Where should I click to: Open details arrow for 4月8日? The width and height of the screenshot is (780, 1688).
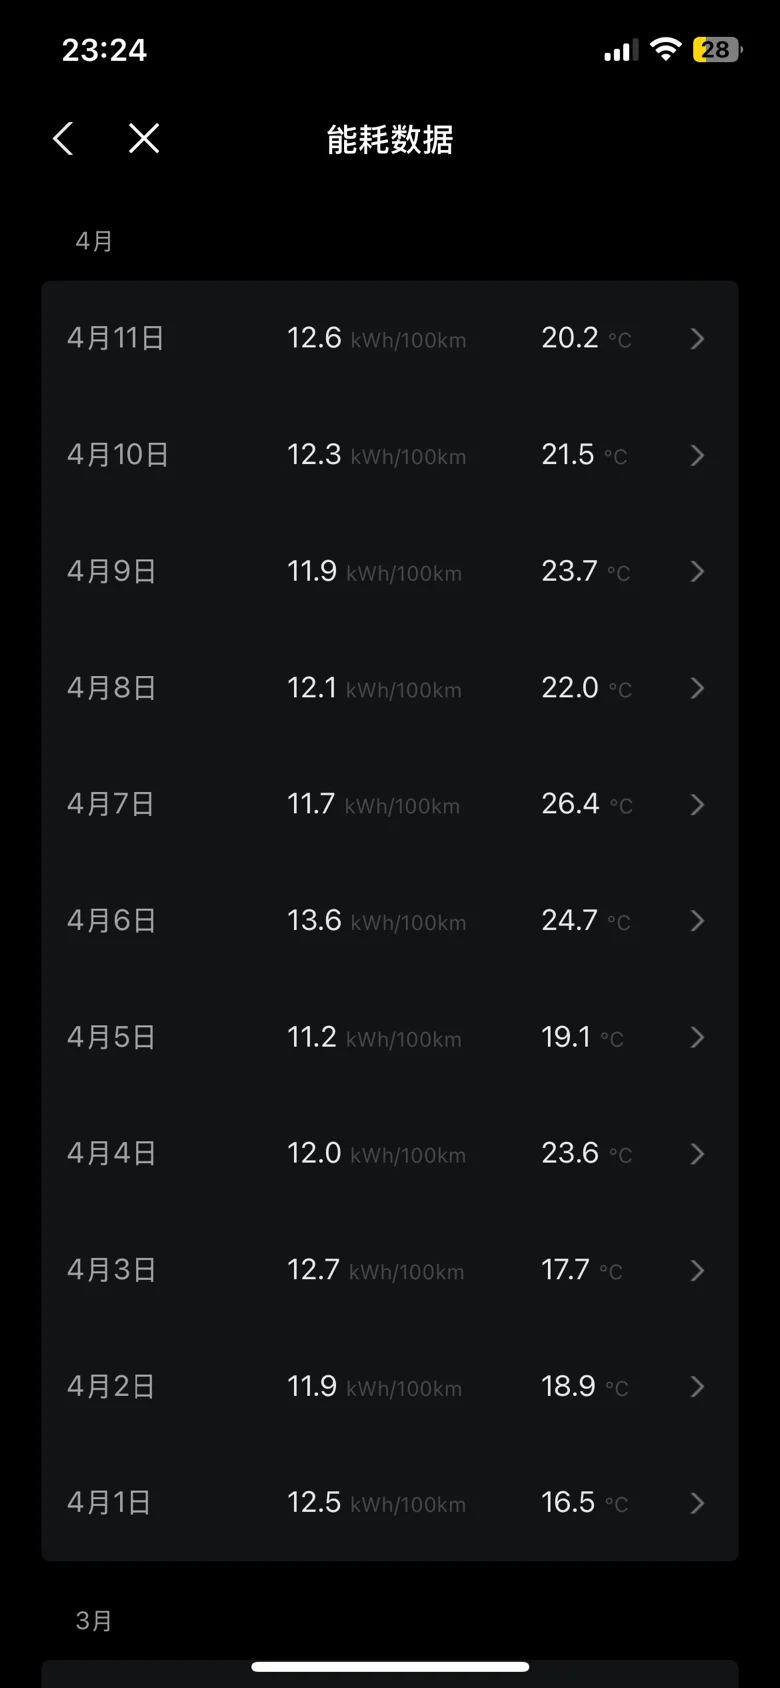click(x=697, y=689)
